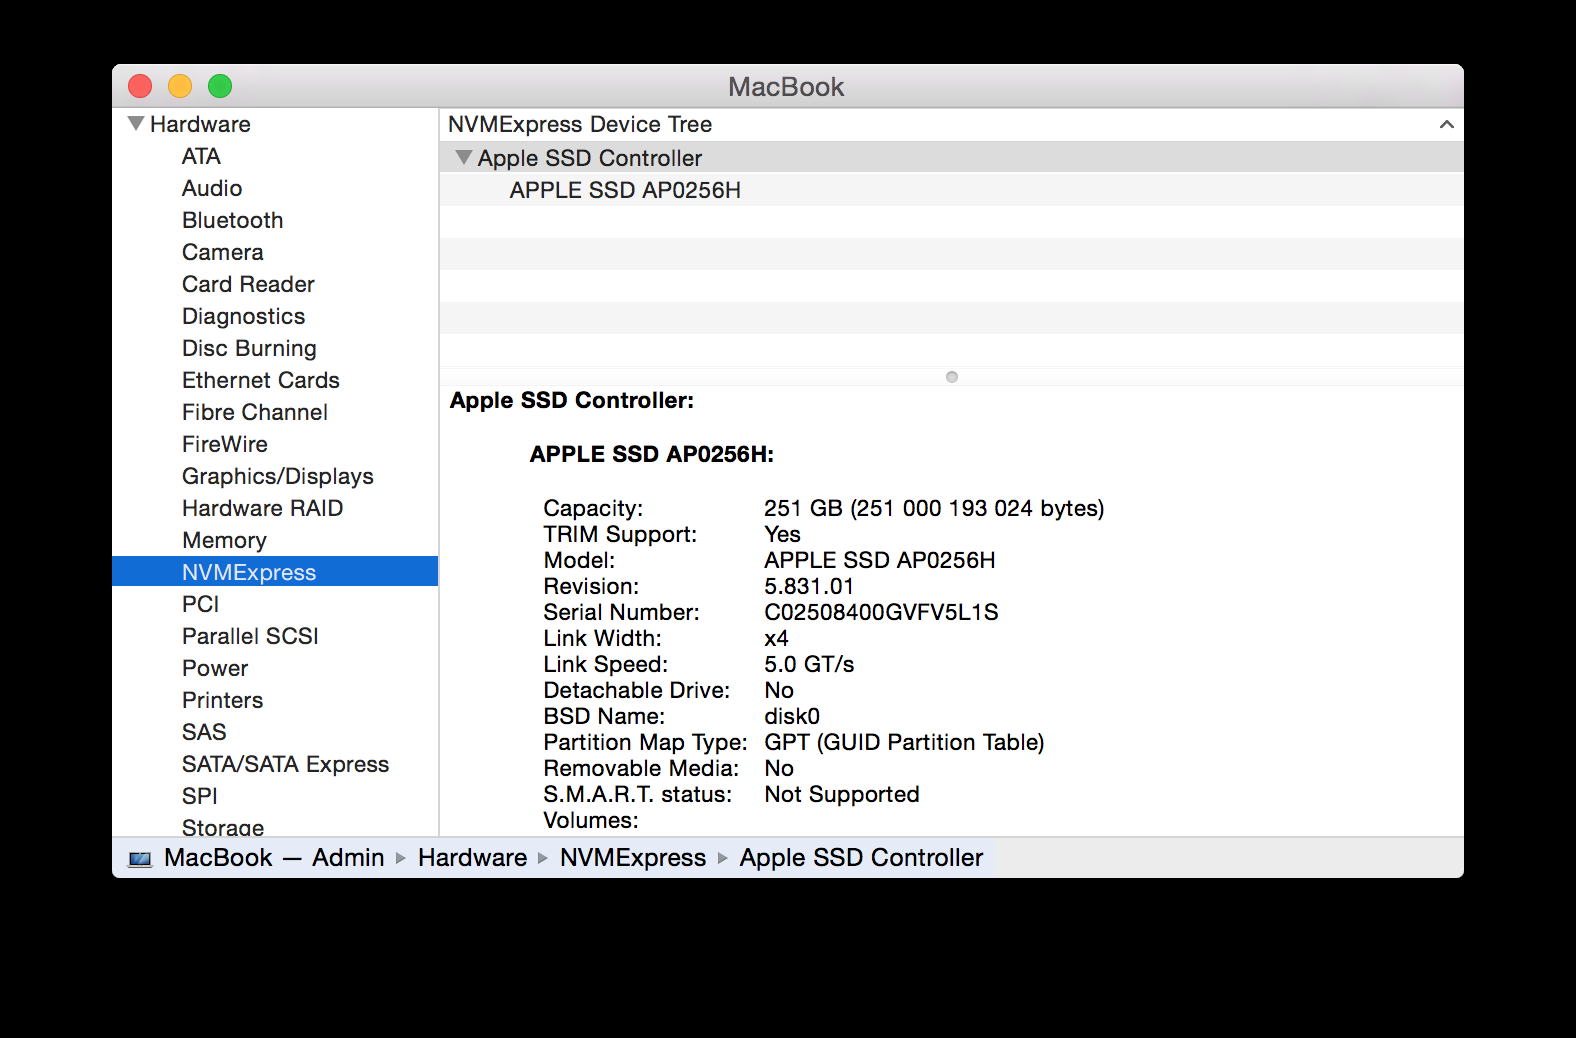The height and width of the screenshot is (1038, 1576).
Task: Collapse the Apple SSD Controller tree triangle
Action: (463, 158)
